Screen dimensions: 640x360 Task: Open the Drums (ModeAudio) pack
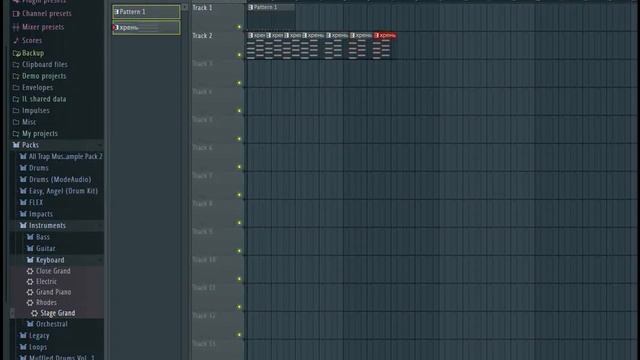pyautogui.click(x=55, y=179)
